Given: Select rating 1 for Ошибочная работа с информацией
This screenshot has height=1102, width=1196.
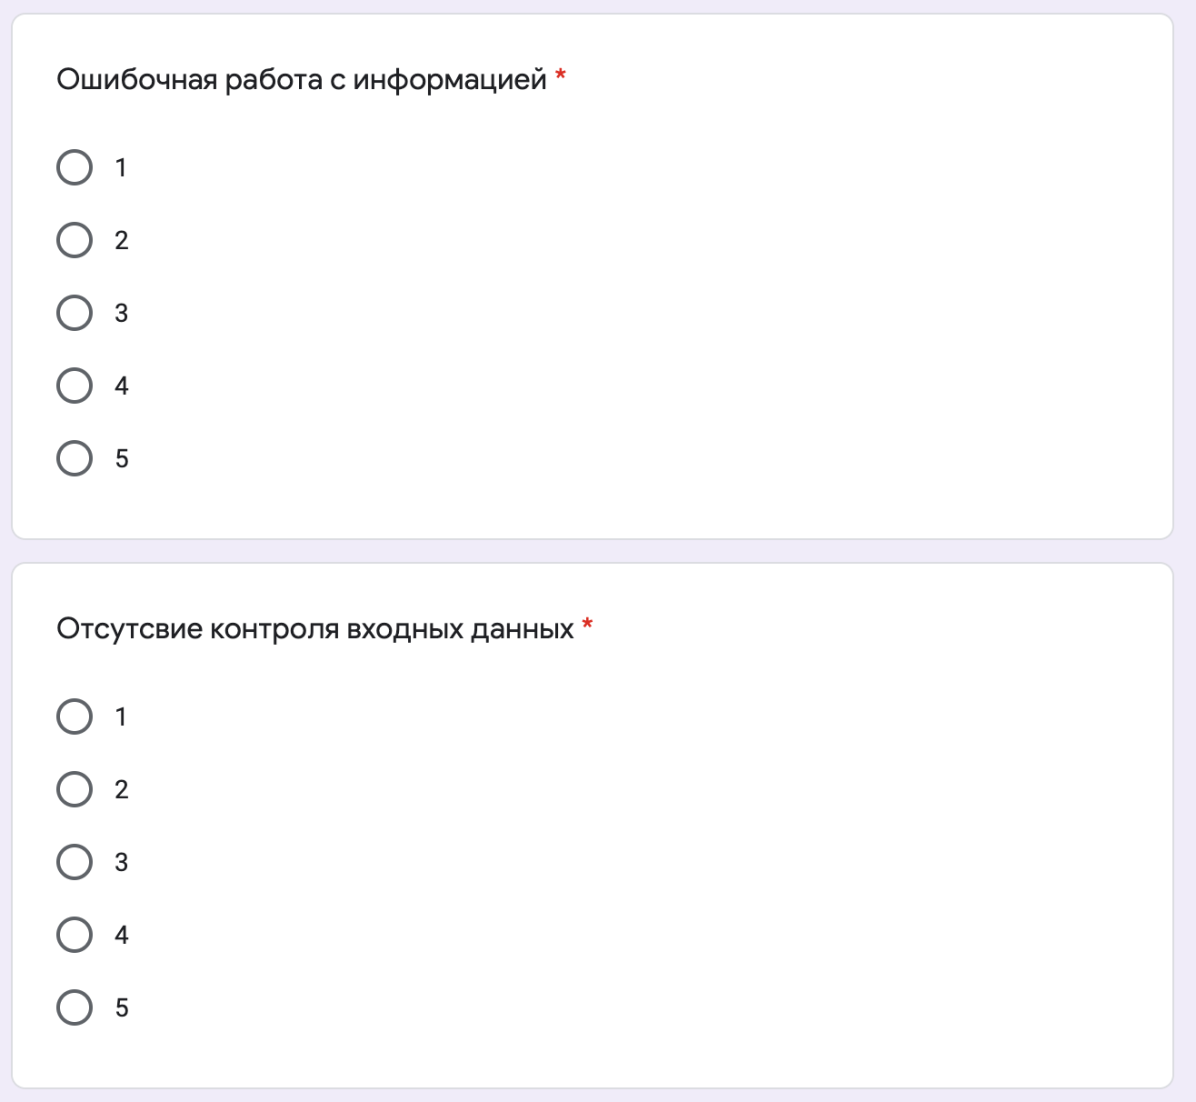Looking at the screenshot, I should tap(75, 168).
